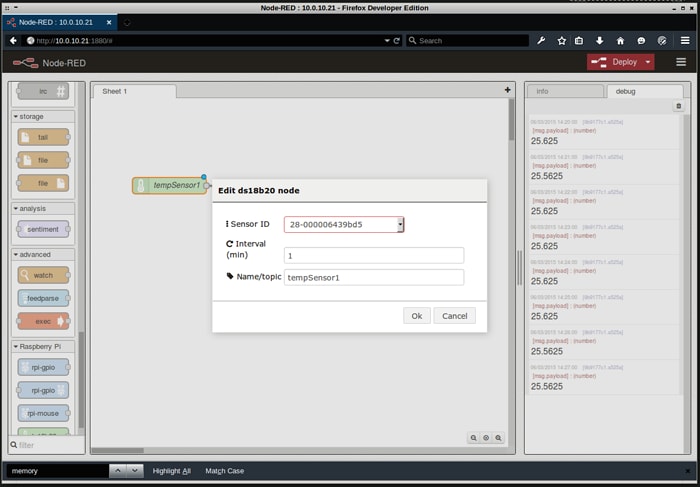This screenshot has height=487, width=700.
Task: Select the file input palette node
Action: click(43, 160)
